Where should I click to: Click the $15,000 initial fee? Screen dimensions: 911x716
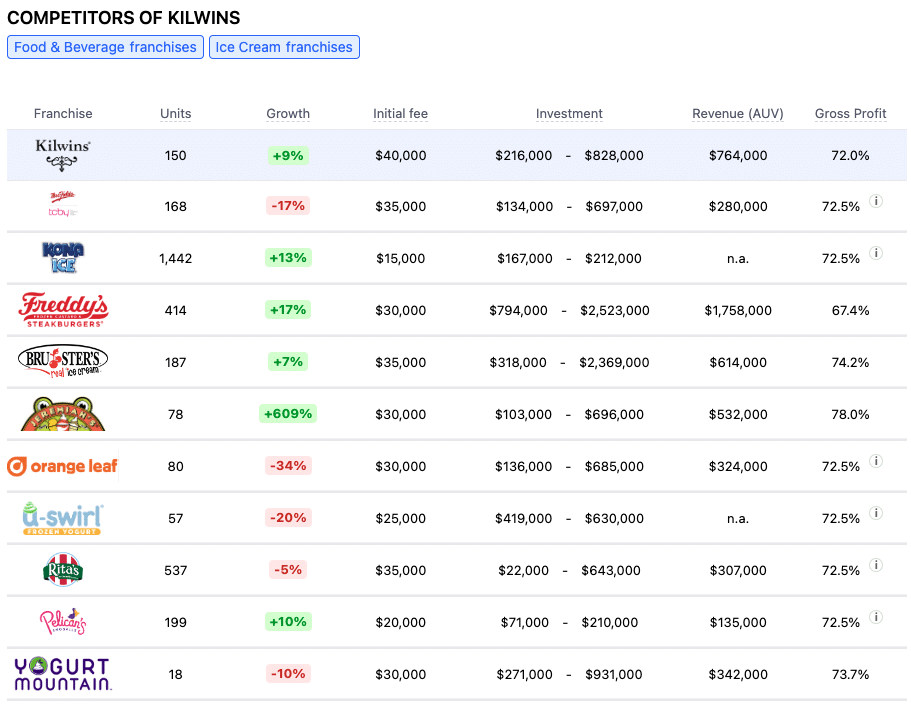coord(401,258)
